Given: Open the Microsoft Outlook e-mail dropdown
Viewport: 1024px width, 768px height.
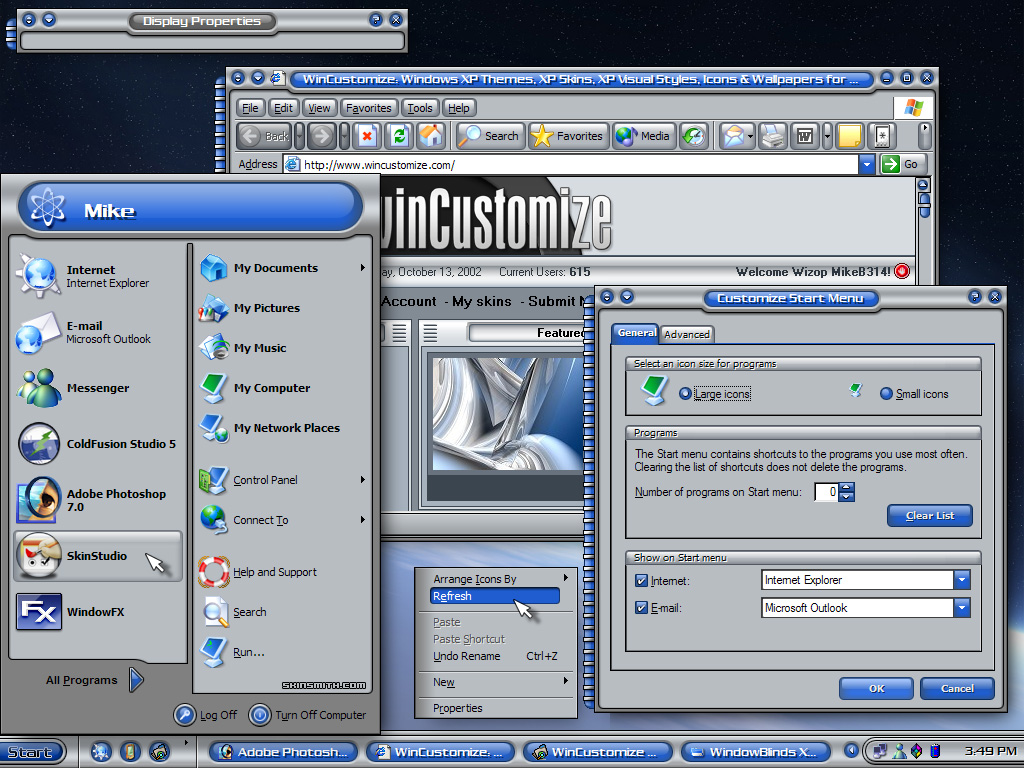Looking at the screenshot, I should tap(962, 608).
